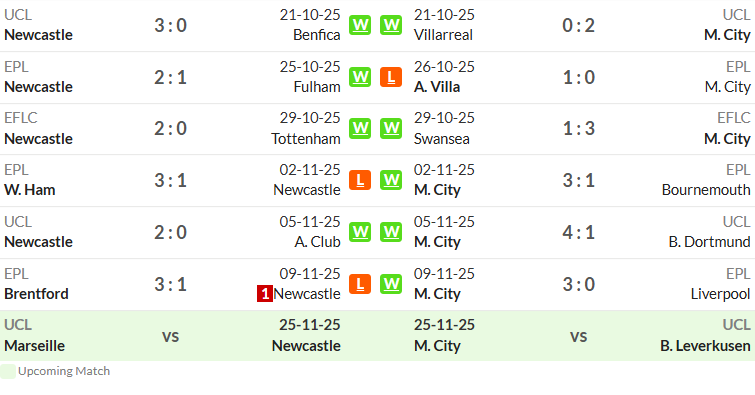Click the W badge for M. City vs B. Dortmund
Viewport: 755px width, 395px height.
click(x=391, y=232)
